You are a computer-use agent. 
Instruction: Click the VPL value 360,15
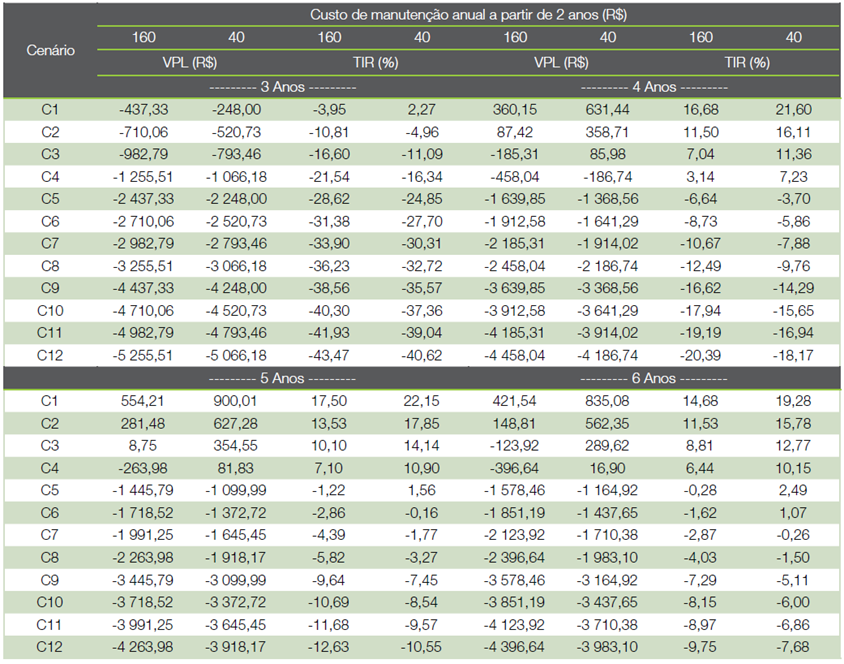[515, 109]
